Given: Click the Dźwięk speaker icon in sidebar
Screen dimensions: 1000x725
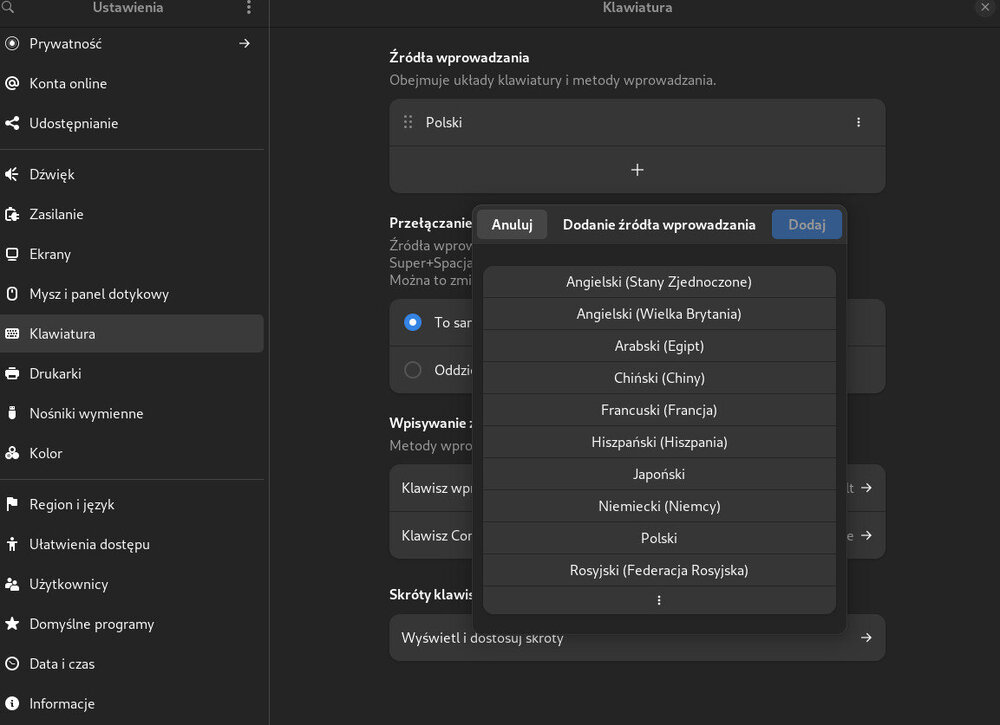Looking at the screenshot, I should coord(12,174).
